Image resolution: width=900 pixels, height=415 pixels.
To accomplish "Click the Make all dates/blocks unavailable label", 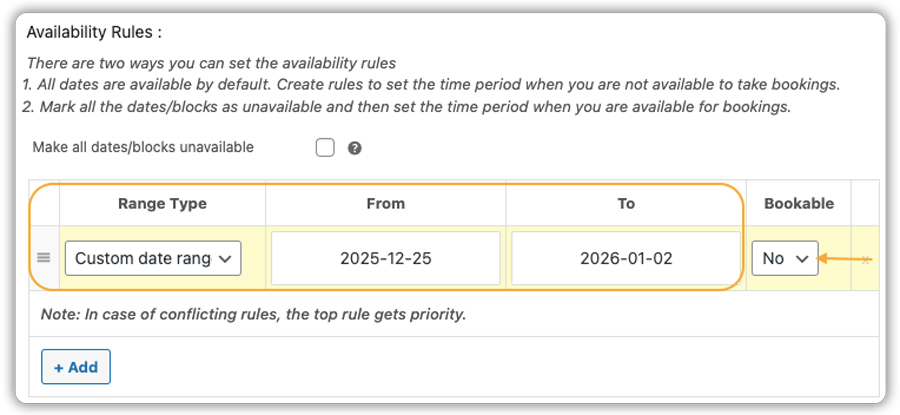I will [143, 147].
